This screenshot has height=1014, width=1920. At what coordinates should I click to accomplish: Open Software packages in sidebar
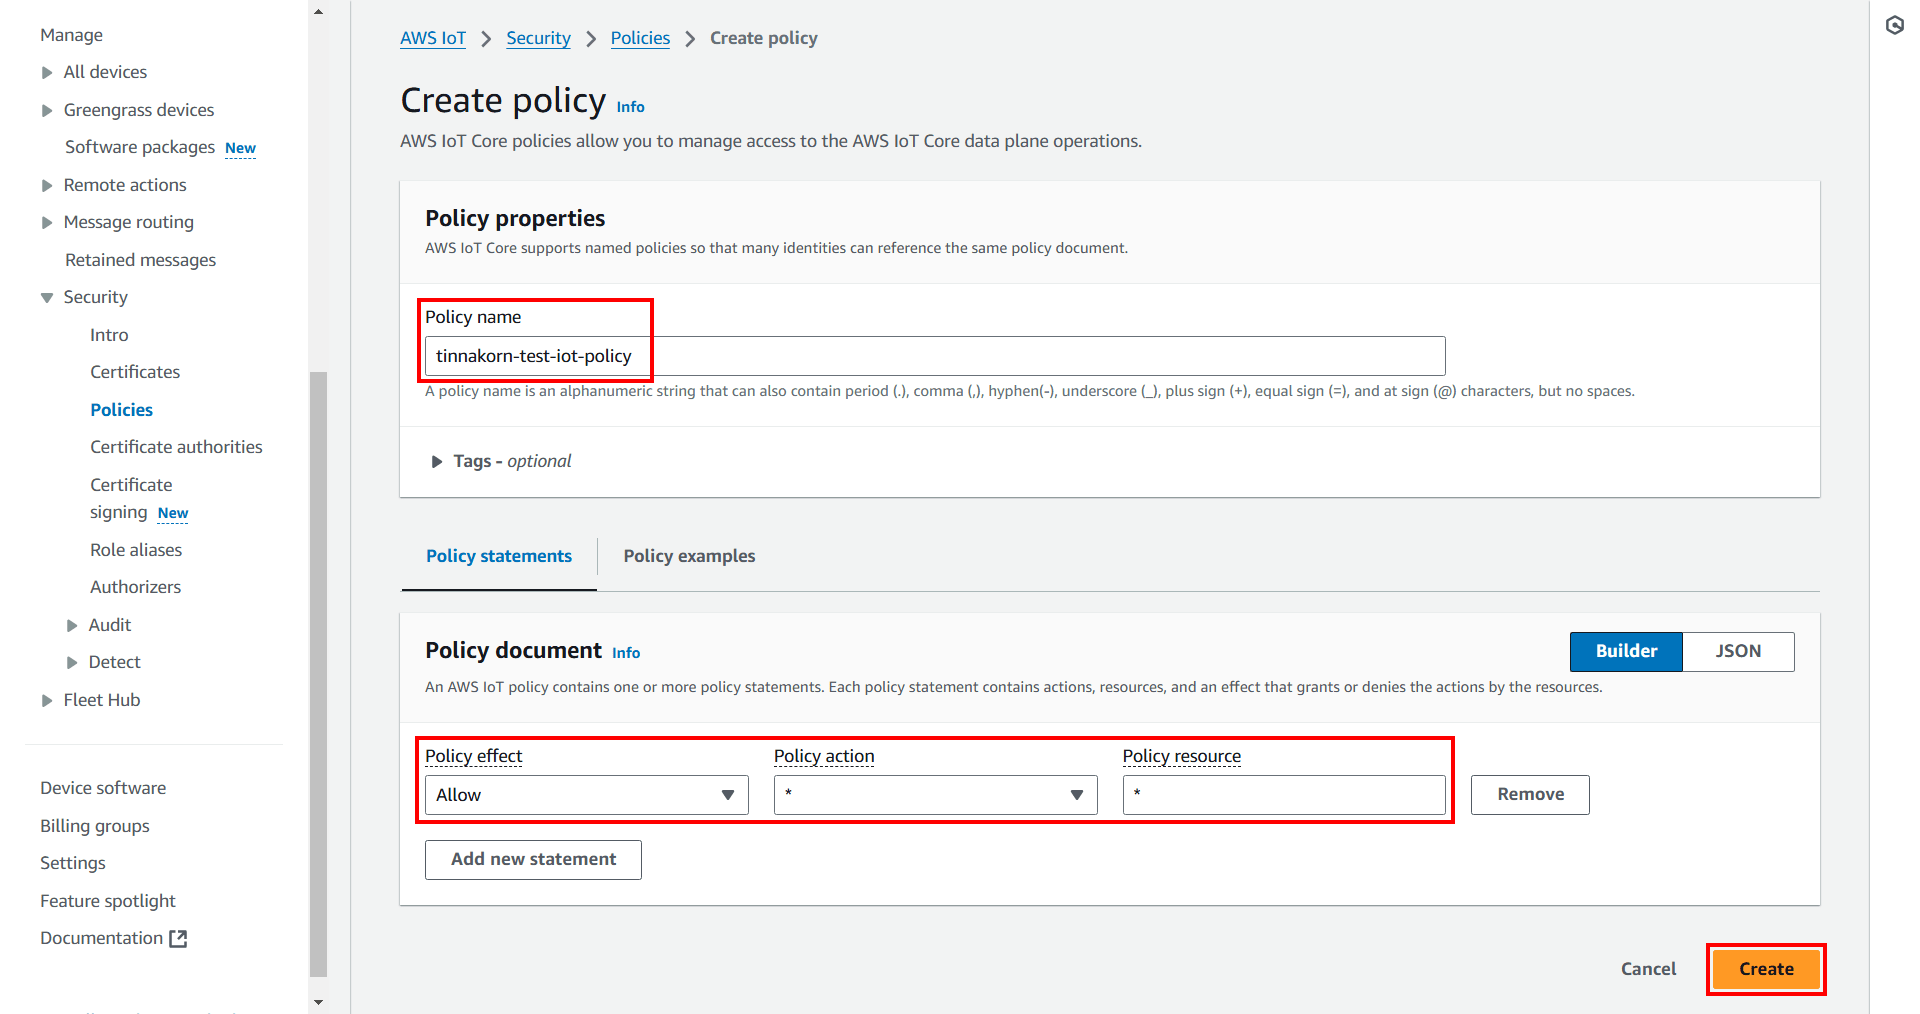[140, 147]
